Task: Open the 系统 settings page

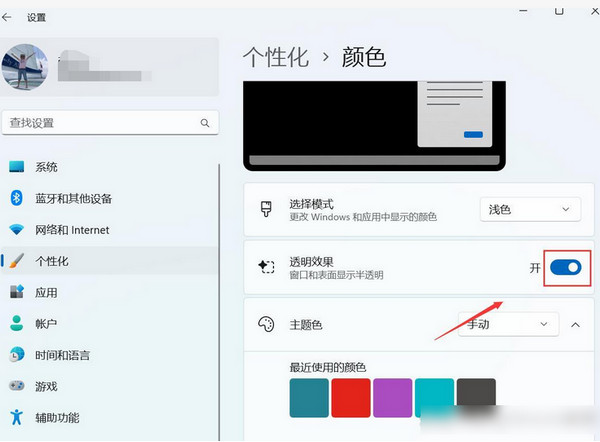Action: 110,167
